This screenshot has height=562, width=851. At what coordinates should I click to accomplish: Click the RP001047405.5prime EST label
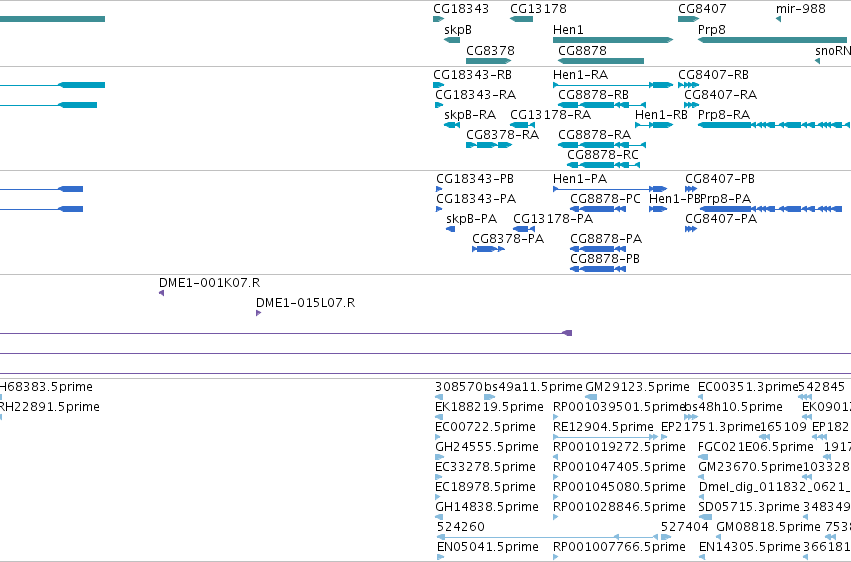(619, 468)
